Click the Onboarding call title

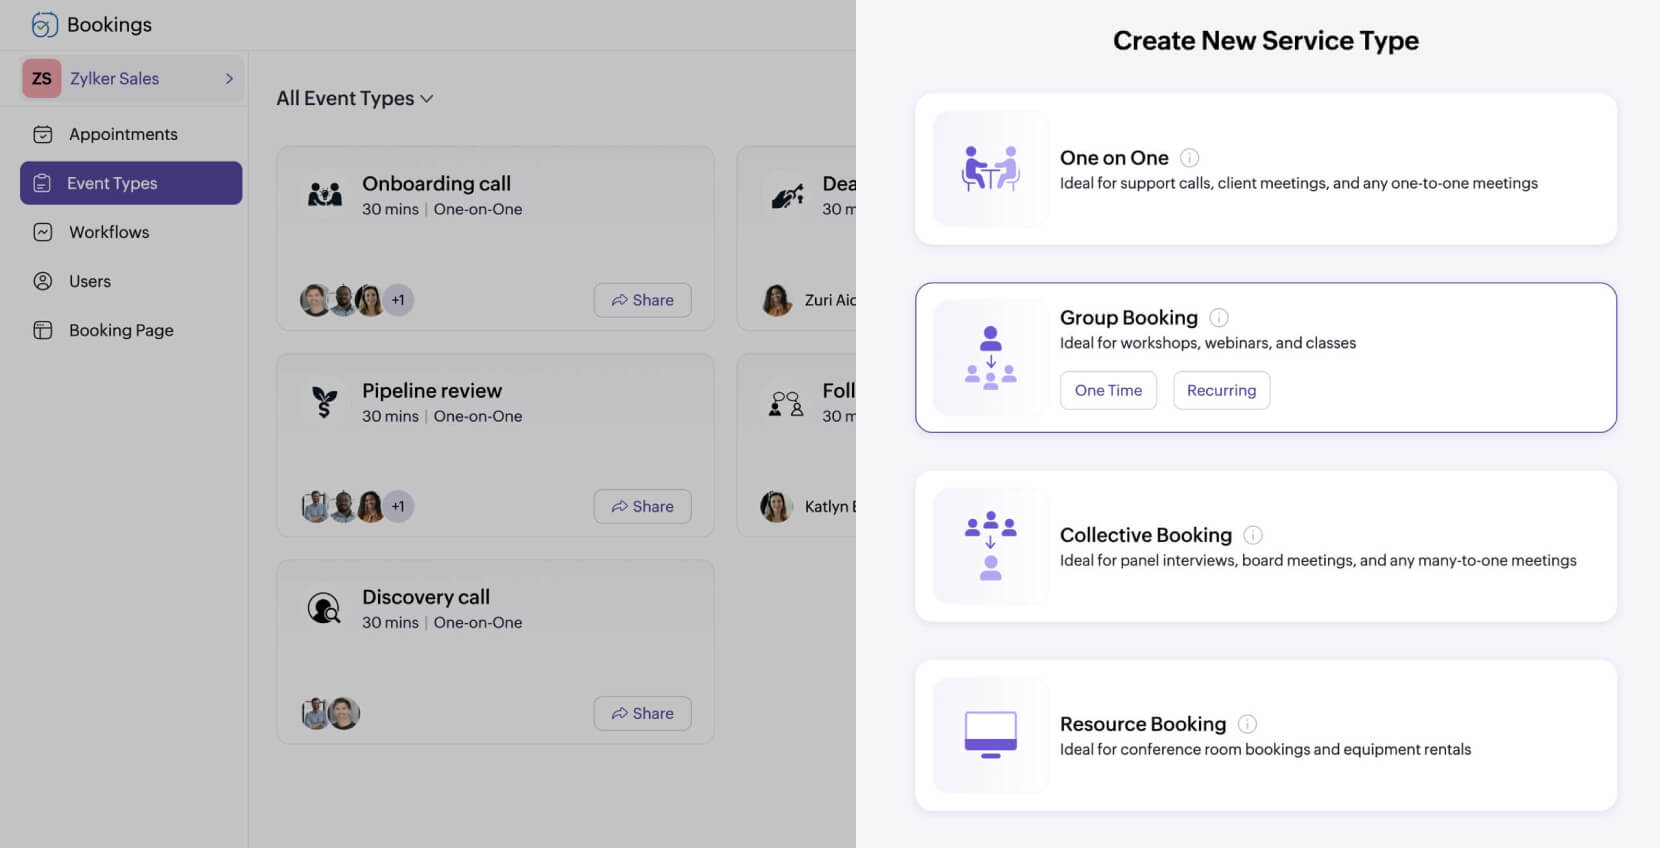[436, 184]
